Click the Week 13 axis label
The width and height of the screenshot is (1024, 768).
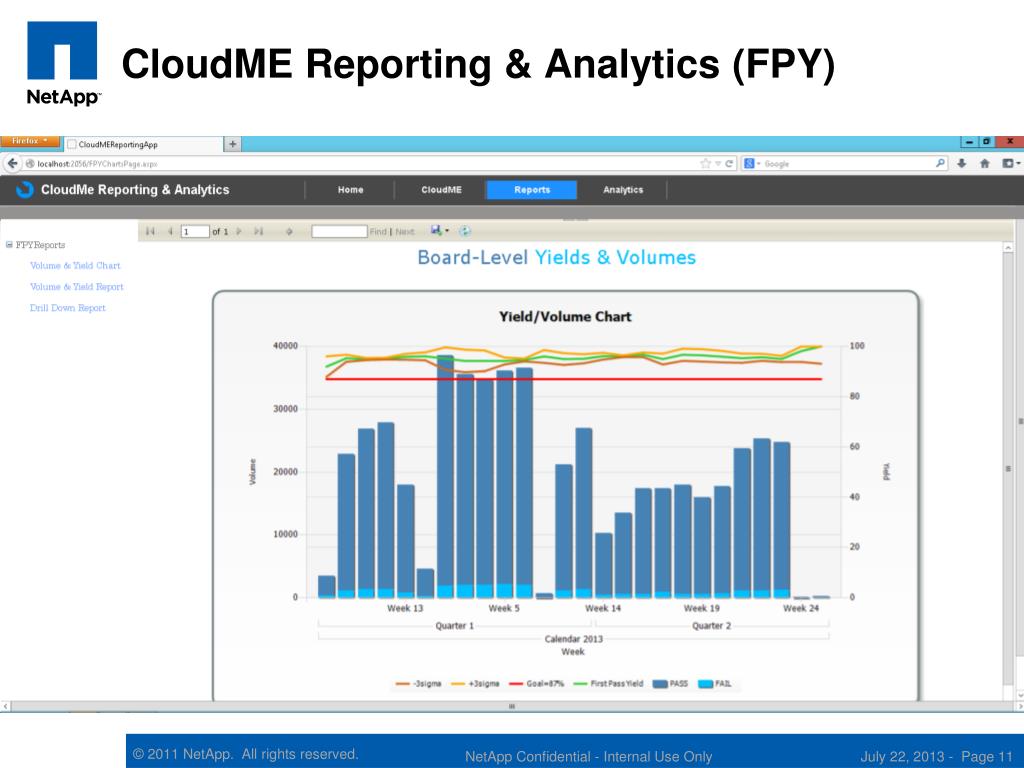pos(405,608)
